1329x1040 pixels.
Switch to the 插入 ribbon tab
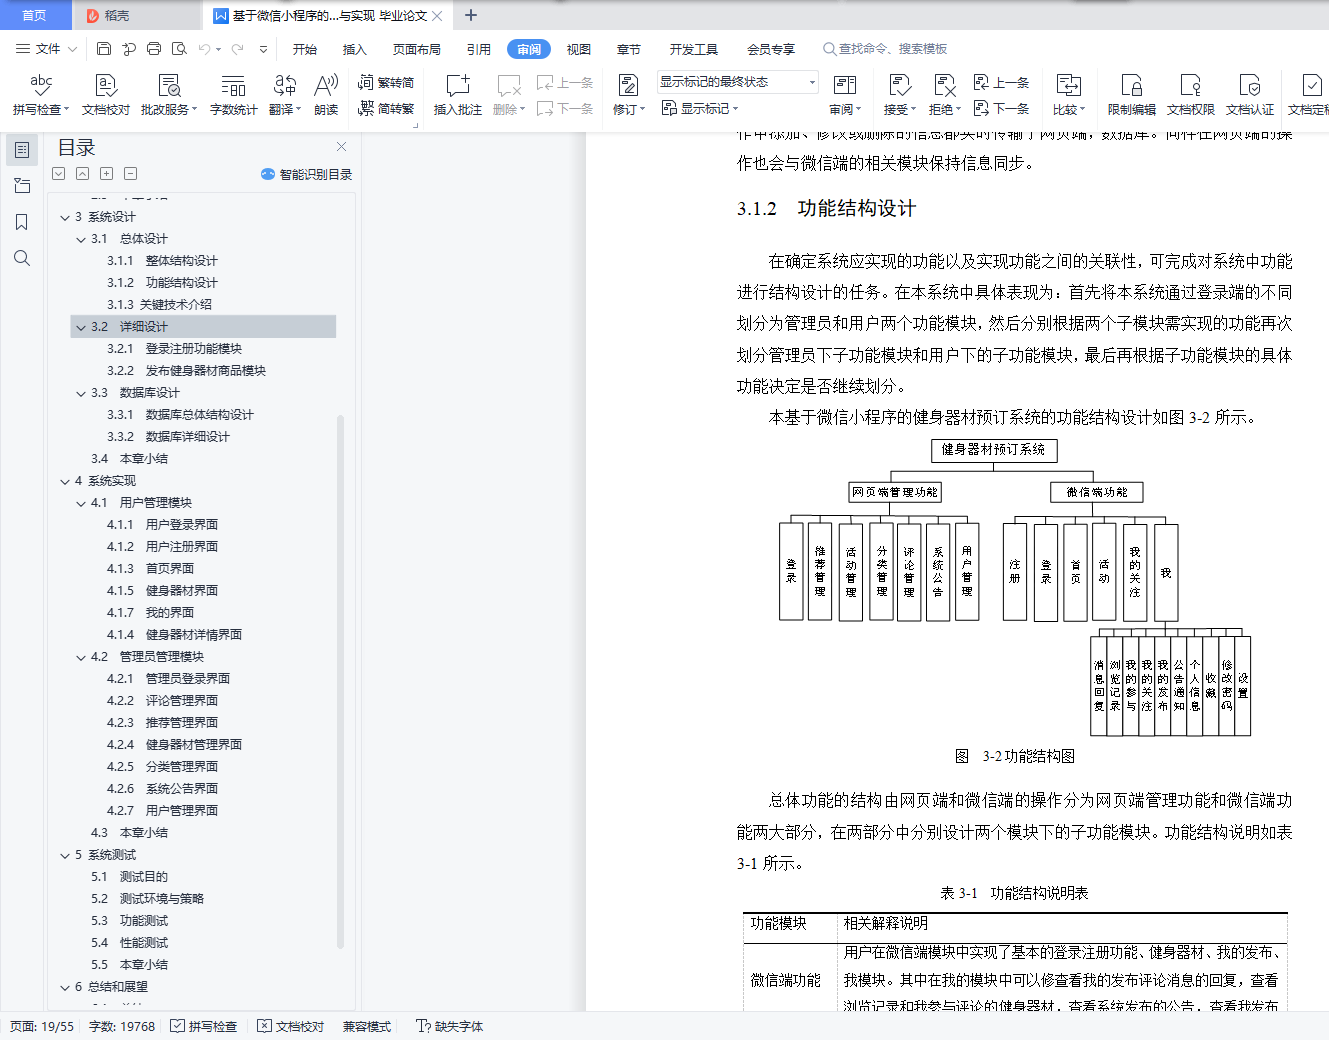[x=355, y=49]
